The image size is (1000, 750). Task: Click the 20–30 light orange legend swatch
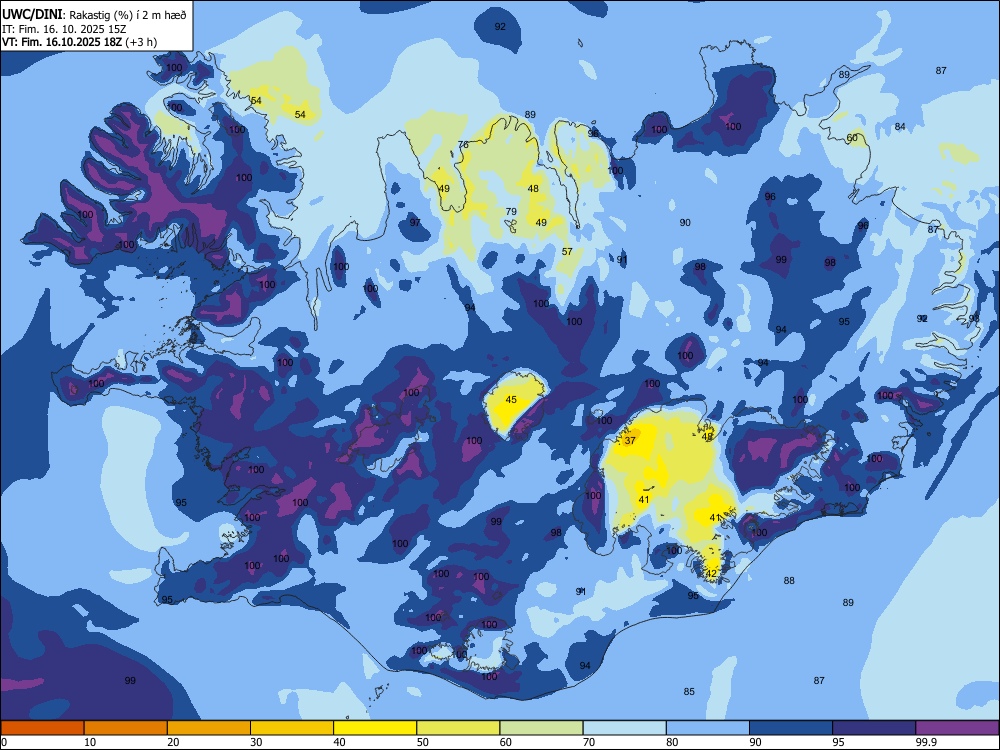point(209,728)
